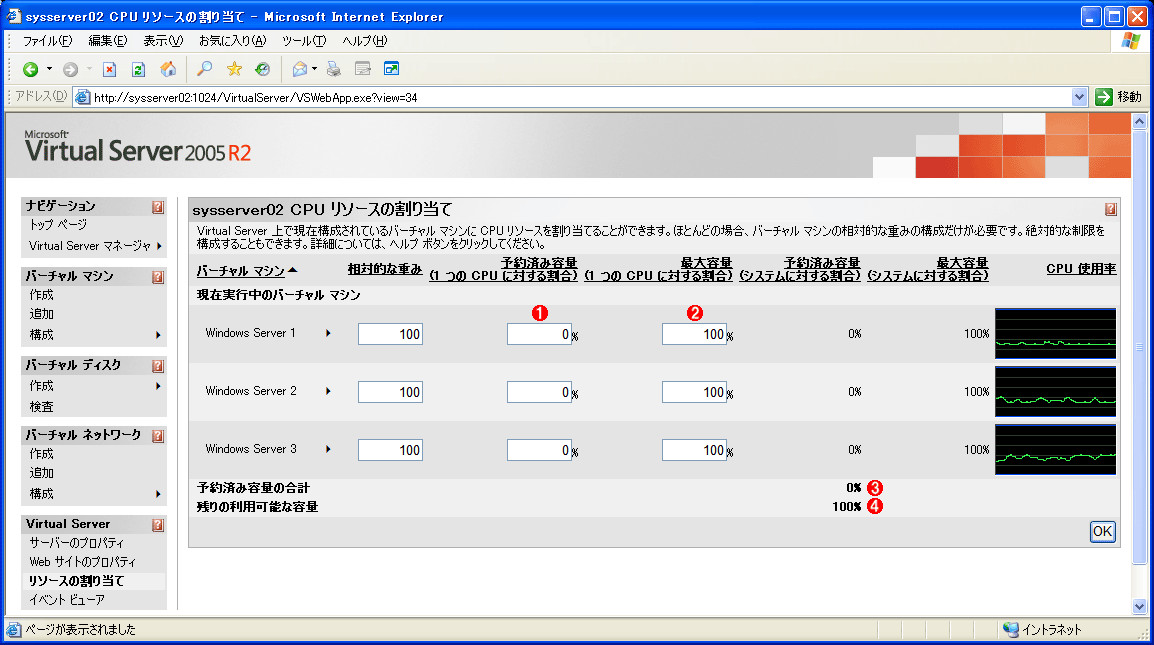
Task: Stop page loading with the Stop icon
Action: coord(109,69)
